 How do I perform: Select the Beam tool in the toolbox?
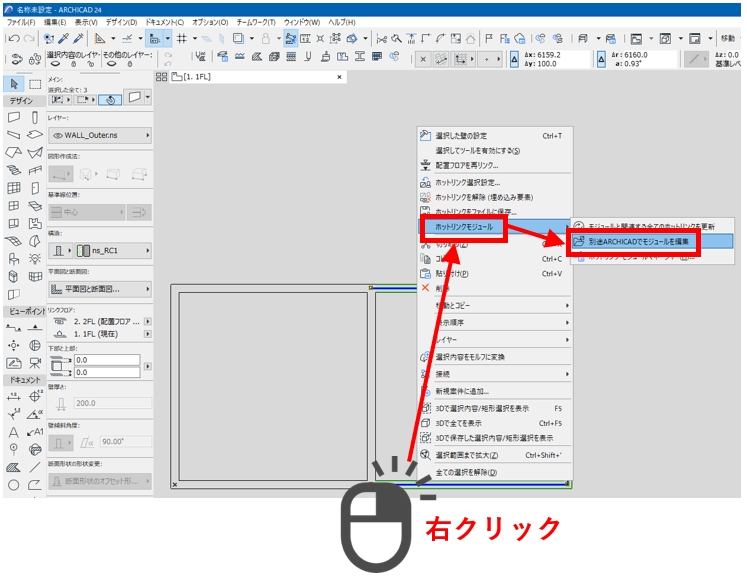tap(14, 135)
